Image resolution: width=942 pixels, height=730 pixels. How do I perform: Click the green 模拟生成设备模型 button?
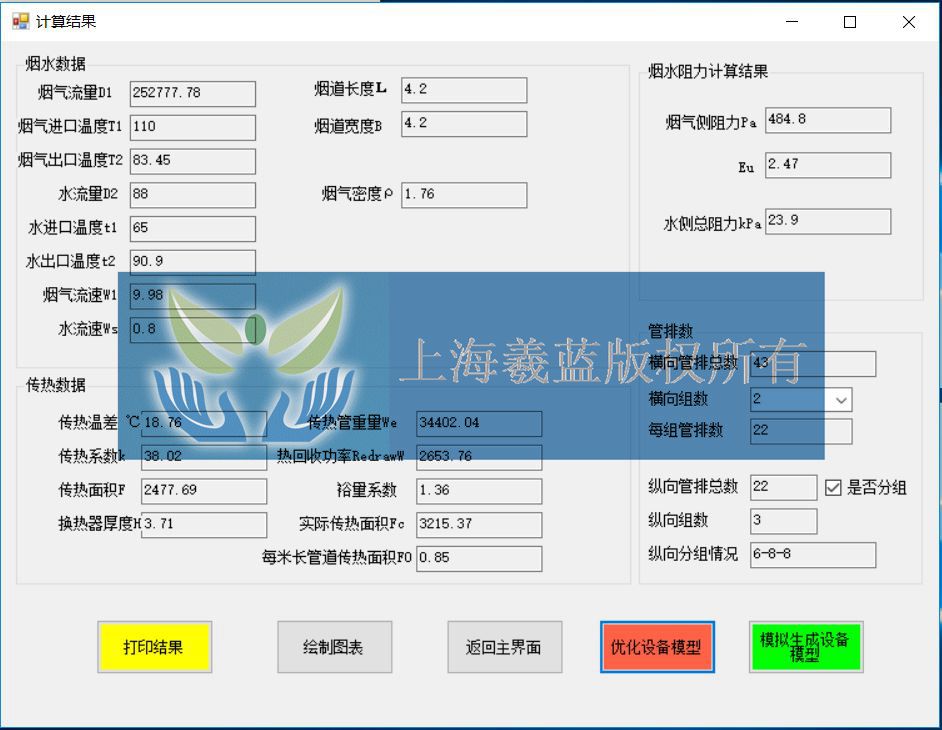(806, 647)
